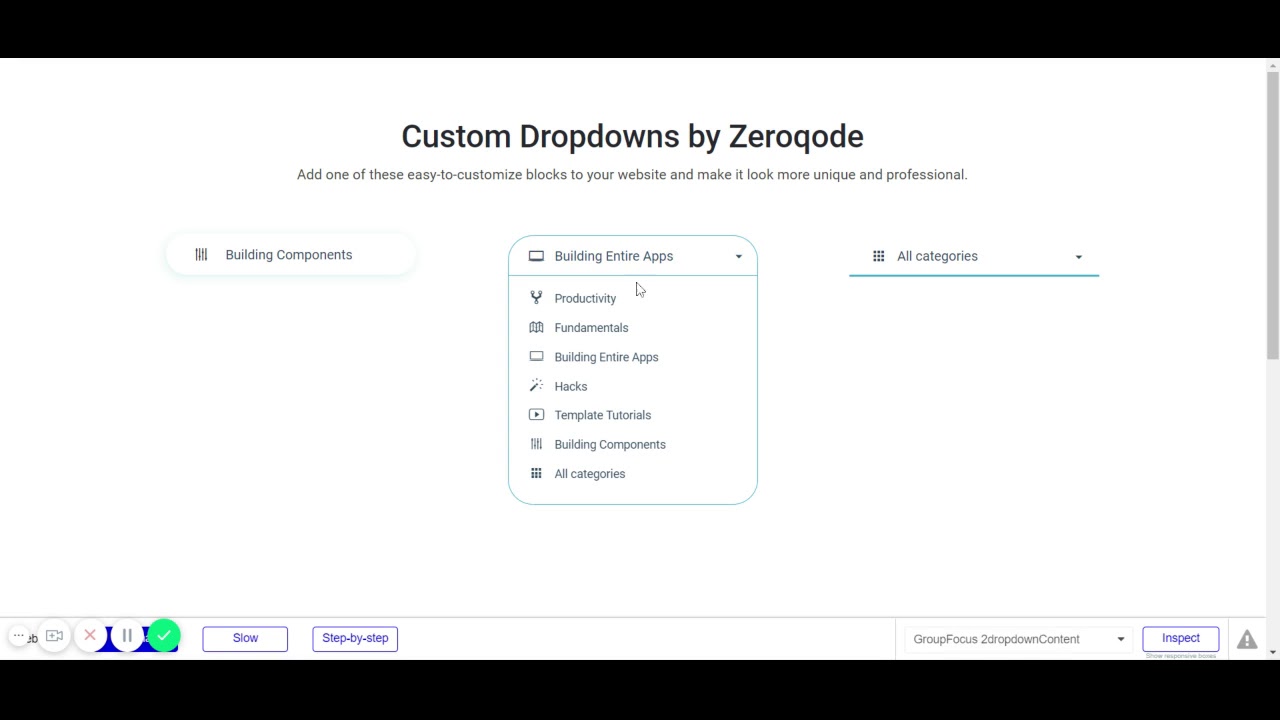Click the subtitle text about easy-to-customize blocks

tap(632, 175)
